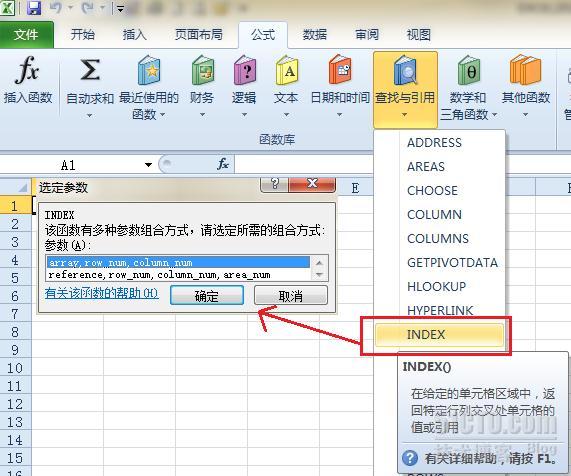
Task: Expand the AutoSum dropdown arrow
Action: [89, 115]
